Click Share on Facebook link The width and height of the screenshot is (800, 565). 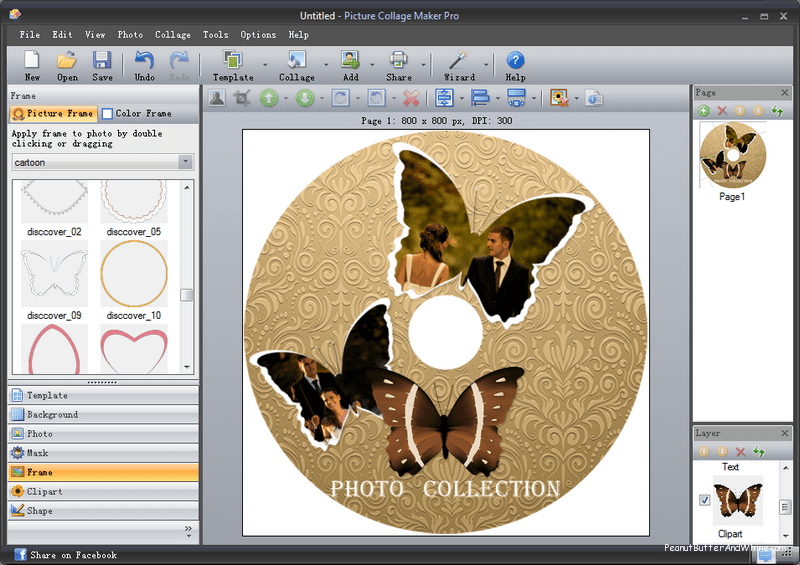(x=72, y=555)
